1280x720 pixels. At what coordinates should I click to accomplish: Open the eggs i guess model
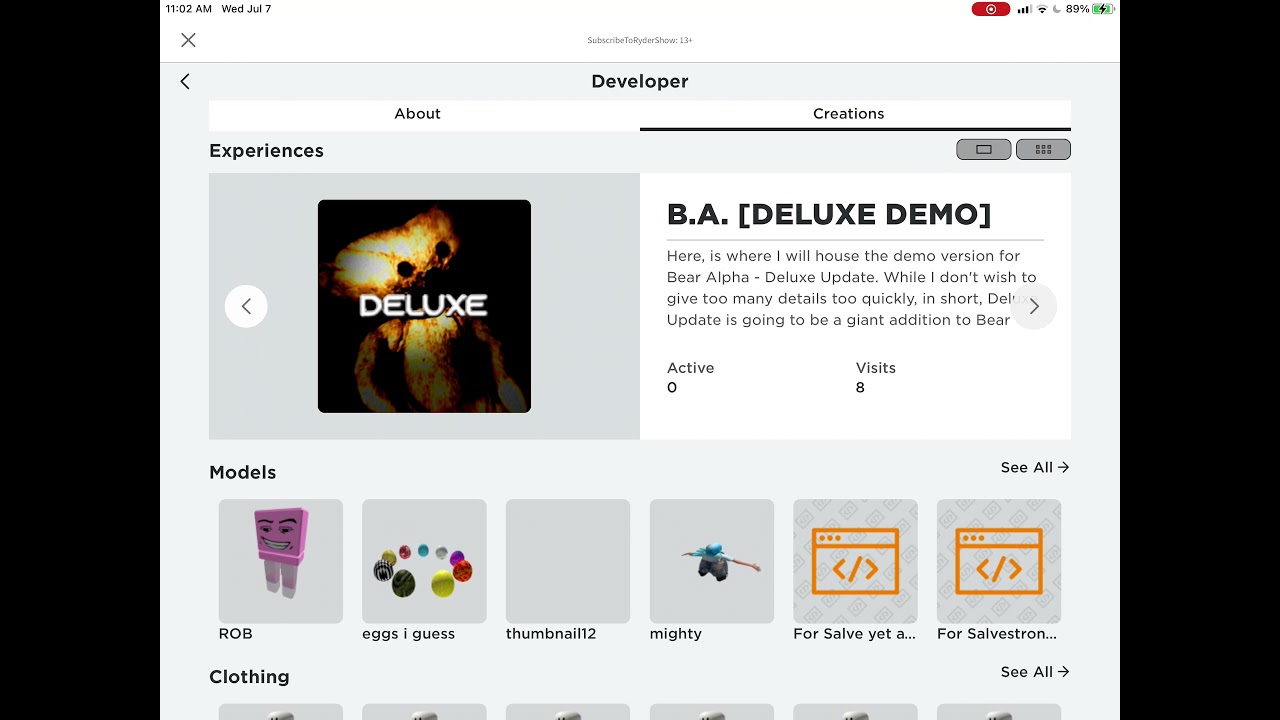coord(424,561)
